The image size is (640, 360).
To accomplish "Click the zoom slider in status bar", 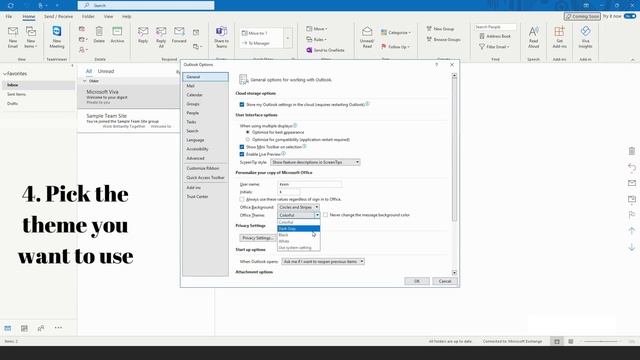I will tap(600, 341).
